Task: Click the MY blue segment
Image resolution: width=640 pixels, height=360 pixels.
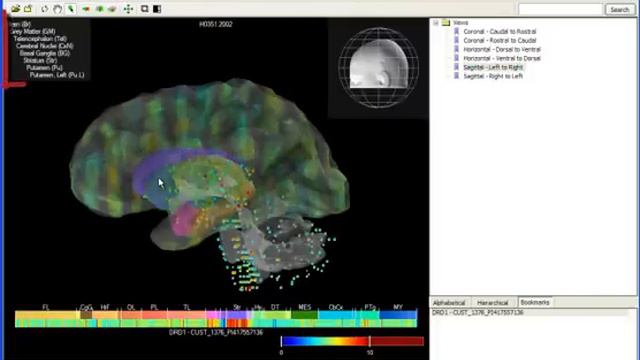Action: 398,315
